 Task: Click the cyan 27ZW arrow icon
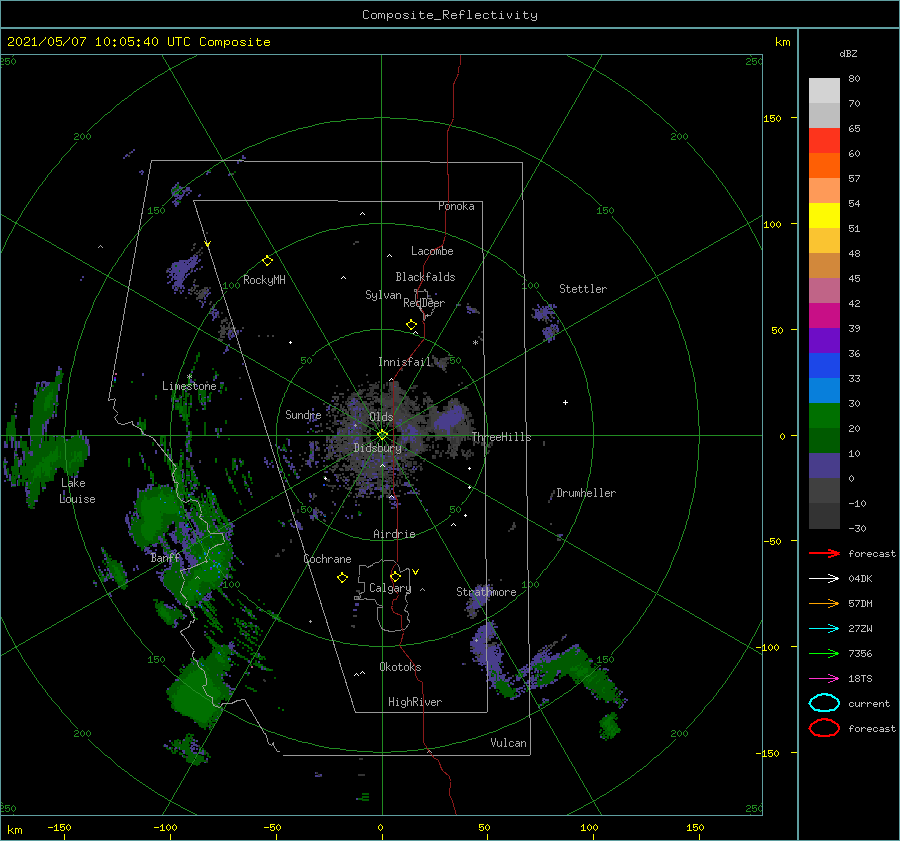click(824, 629)
